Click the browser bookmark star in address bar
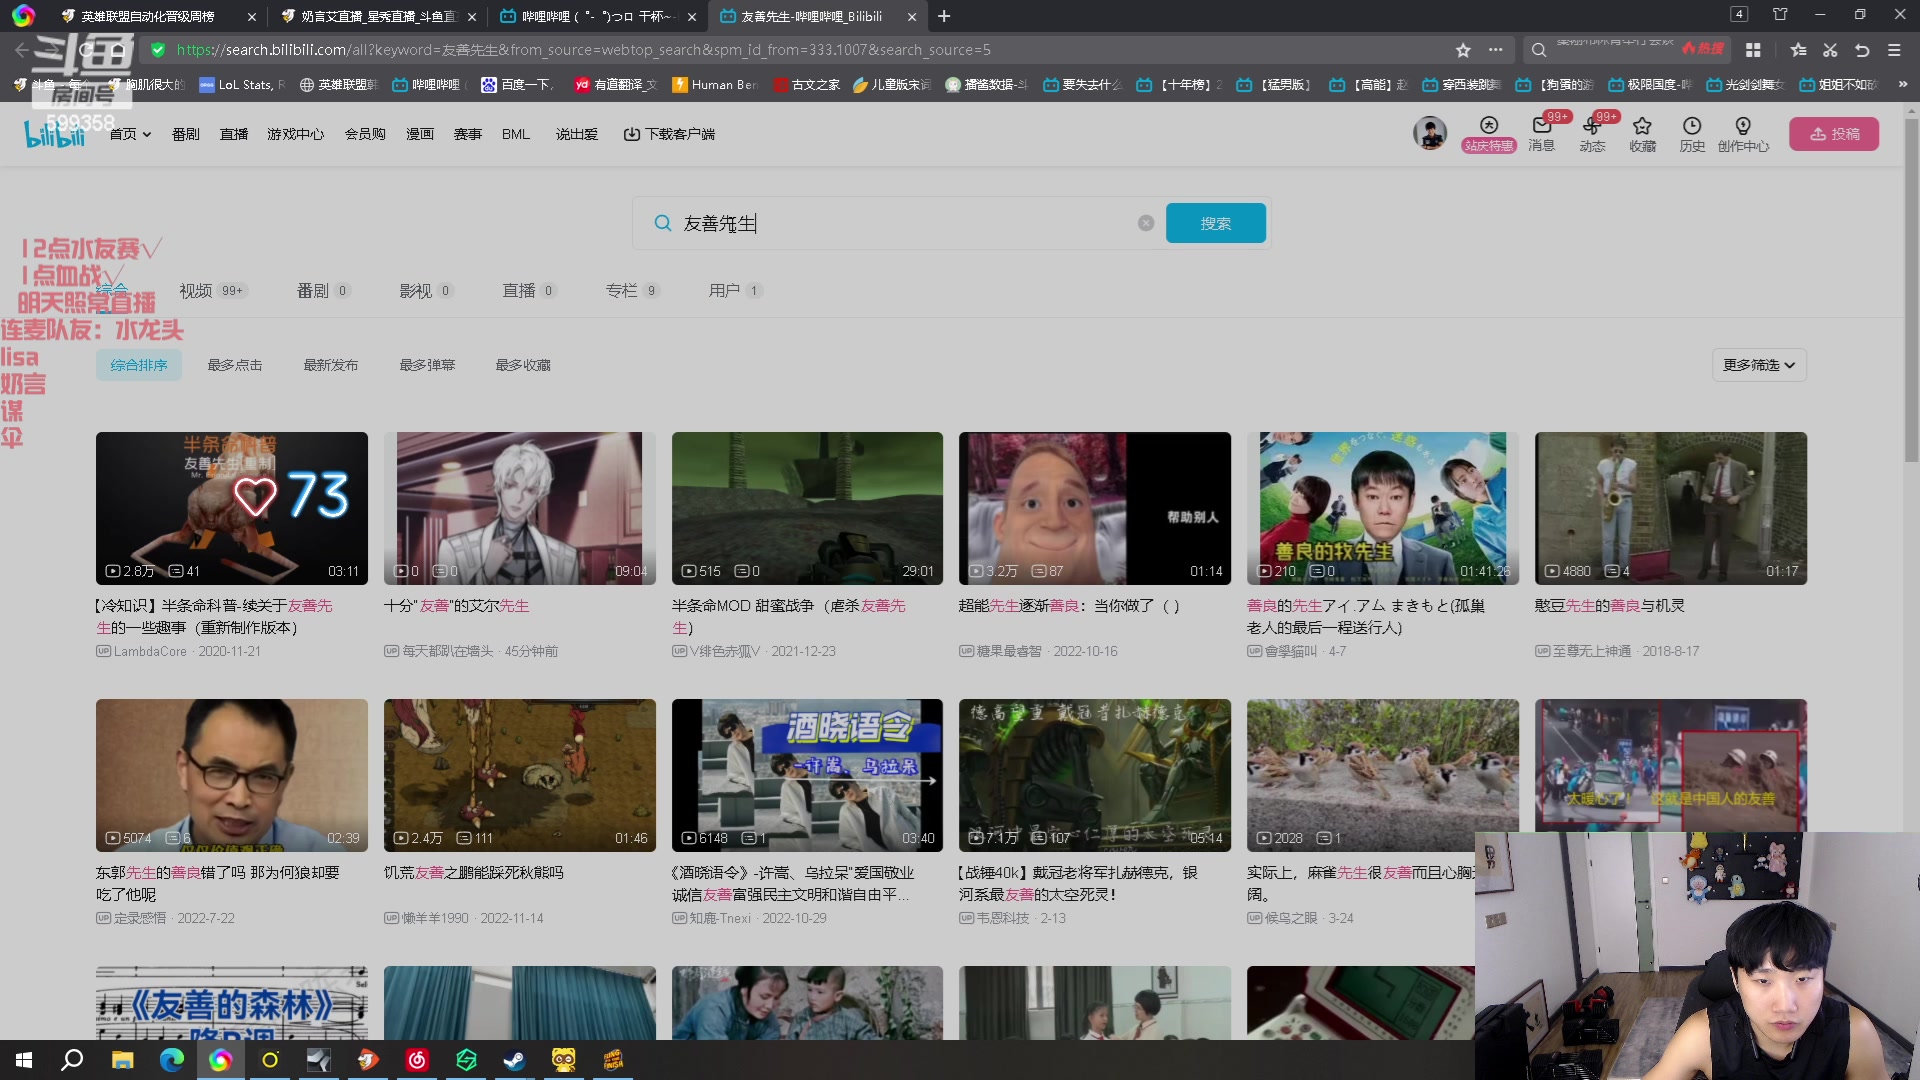The height and width of the screenshot is (1080, 1920). click(1463, 49)
